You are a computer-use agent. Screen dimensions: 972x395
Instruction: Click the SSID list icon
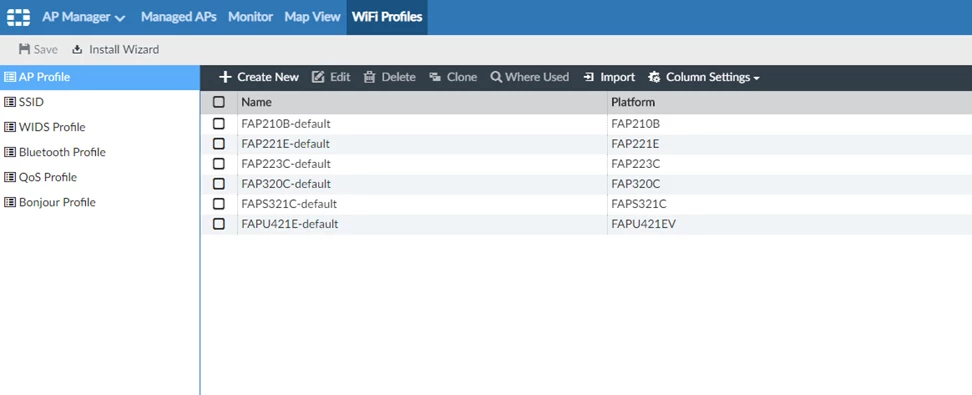point(10,102)
